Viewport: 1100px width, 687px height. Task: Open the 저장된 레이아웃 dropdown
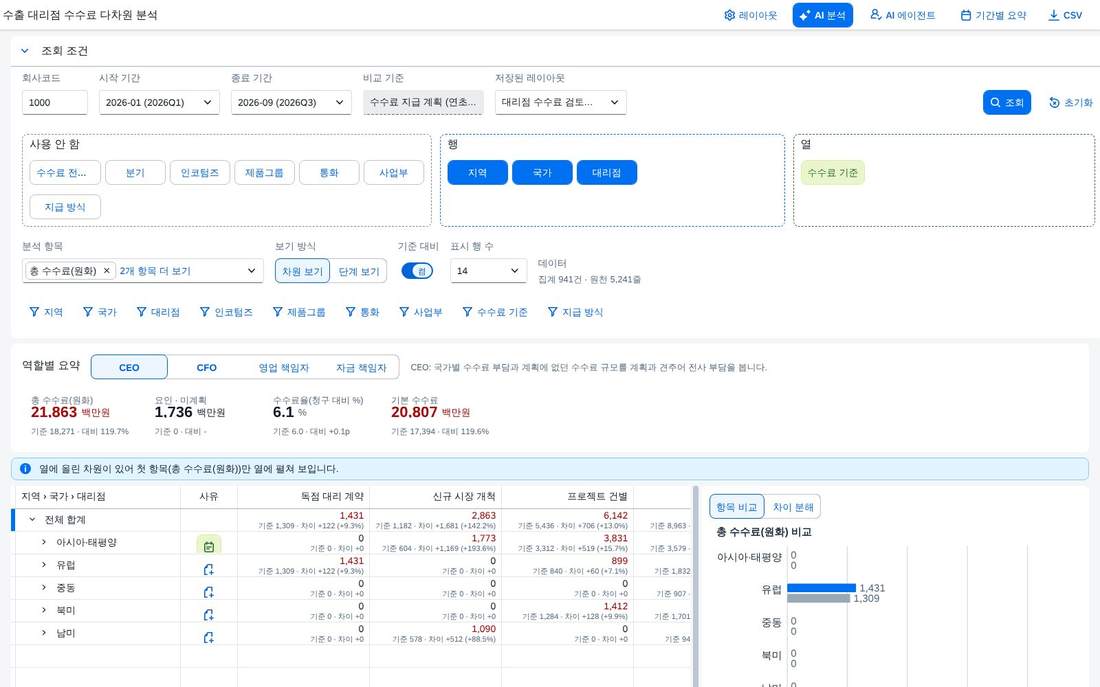tap(561, 102)
